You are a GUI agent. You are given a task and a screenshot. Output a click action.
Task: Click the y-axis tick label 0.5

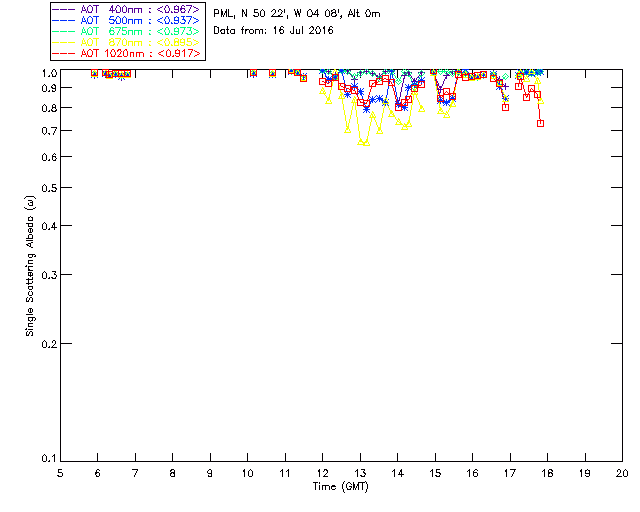(x=49, y=188)
